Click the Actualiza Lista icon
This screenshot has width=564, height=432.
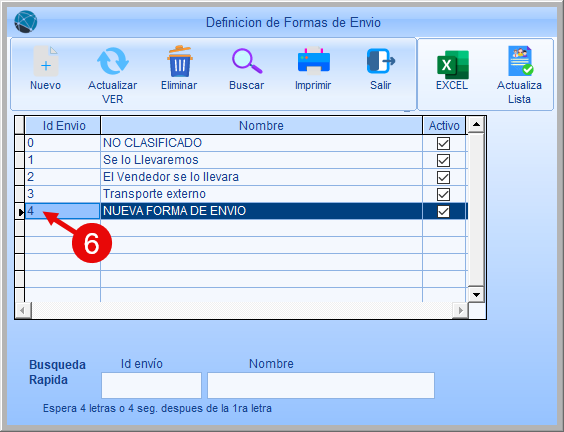tap(520, 60)
